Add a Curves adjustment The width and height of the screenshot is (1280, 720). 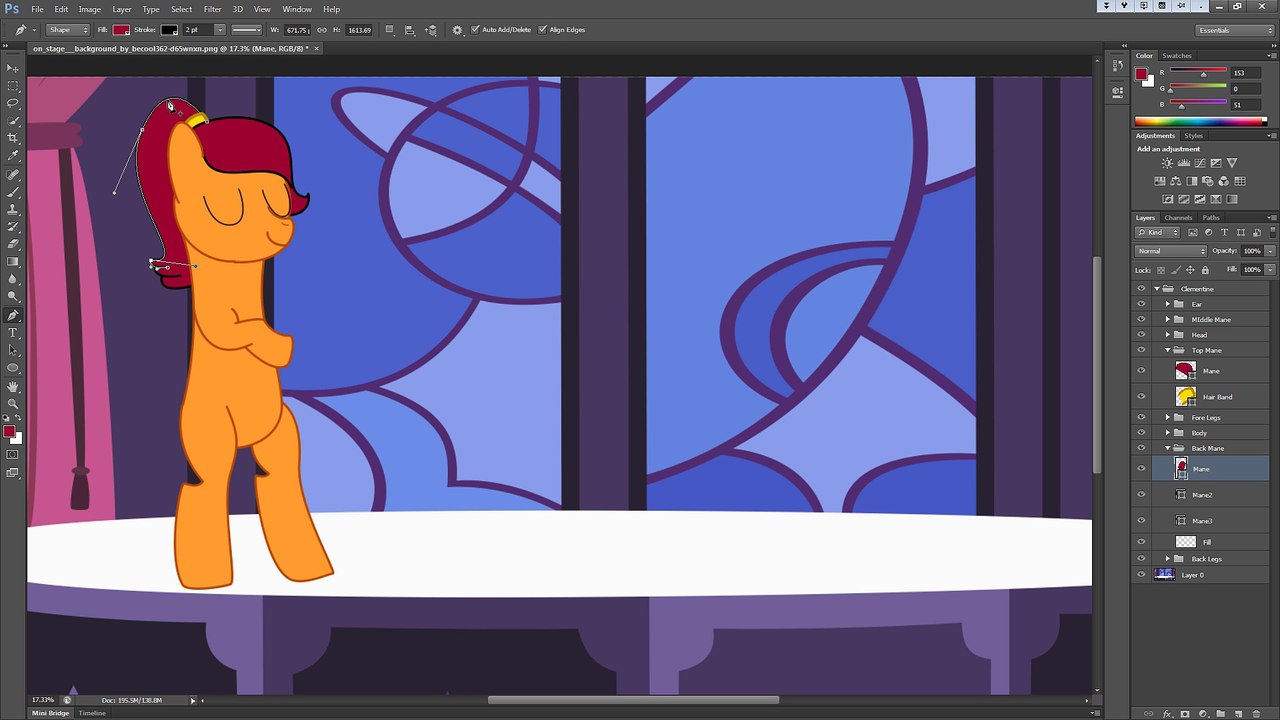[x=1200, y=163]
